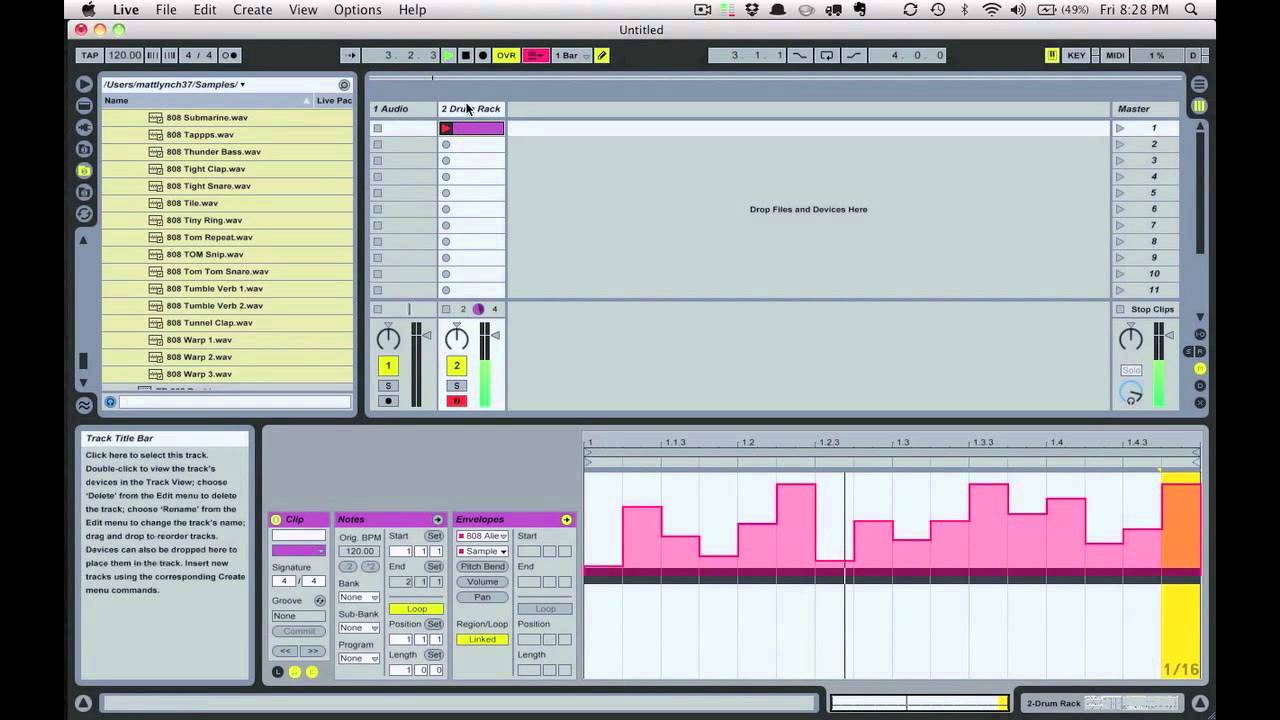The width and height of the screenshot is (1280, 720).
Task: Sort browser by Name column
Action: point(207,100)
